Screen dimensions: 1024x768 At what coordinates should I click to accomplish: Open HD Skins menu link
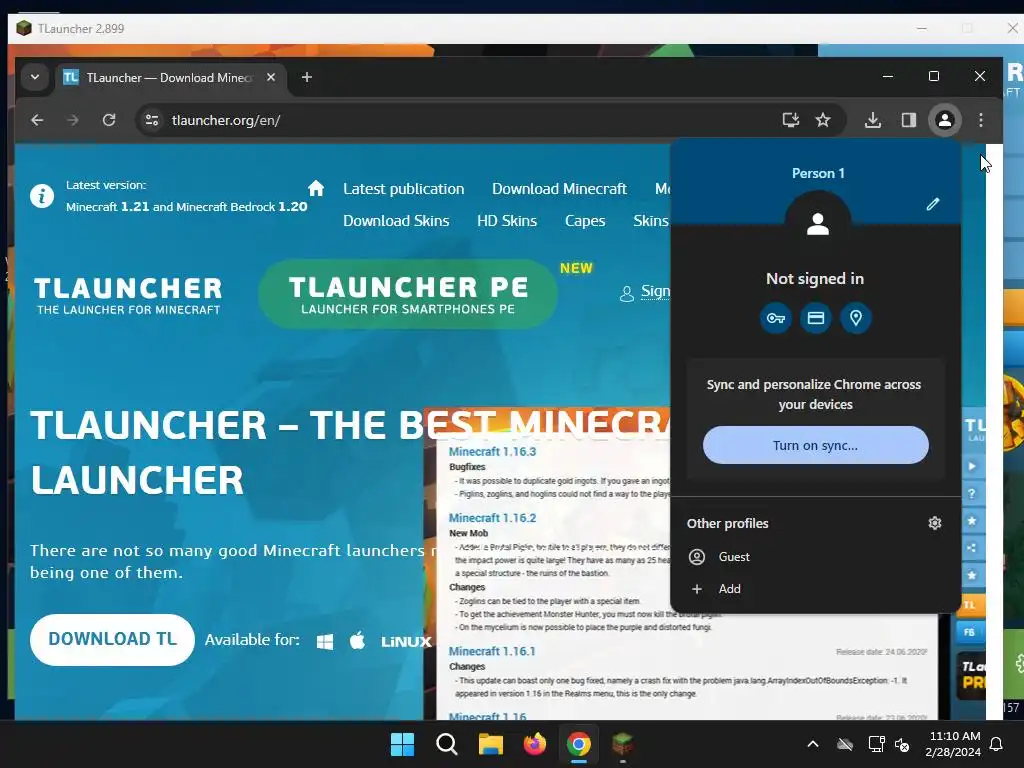pos(507,221)
